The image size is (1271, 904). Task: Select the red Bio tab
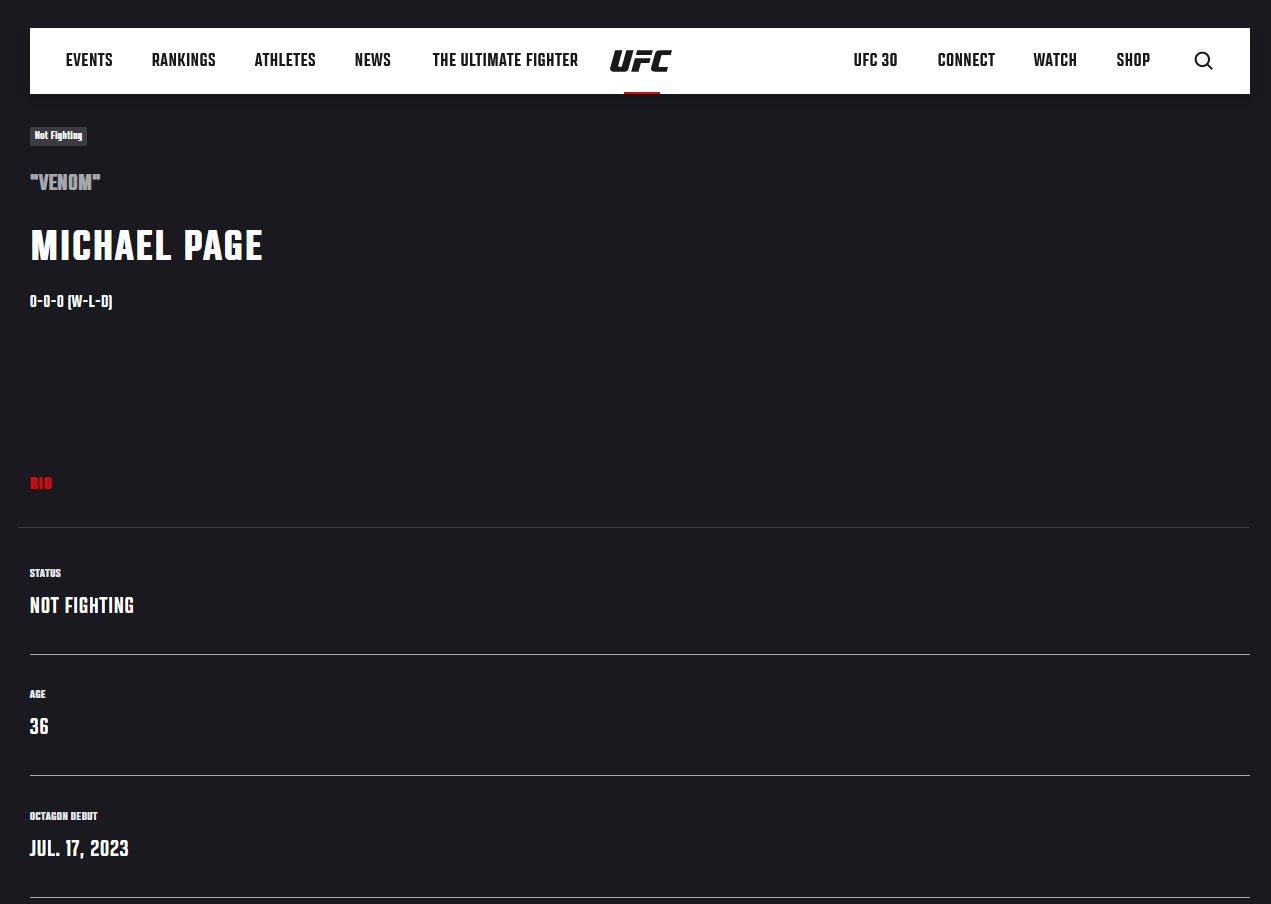(41, 484)
